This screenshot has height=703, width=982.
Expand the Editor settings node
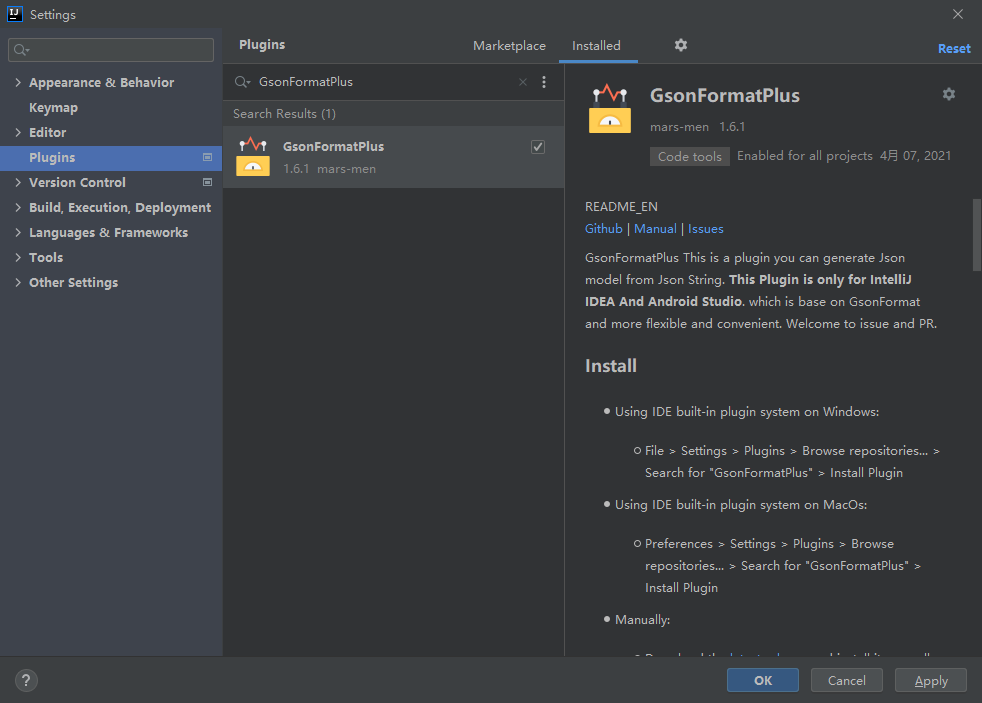(x=18, y=132)
